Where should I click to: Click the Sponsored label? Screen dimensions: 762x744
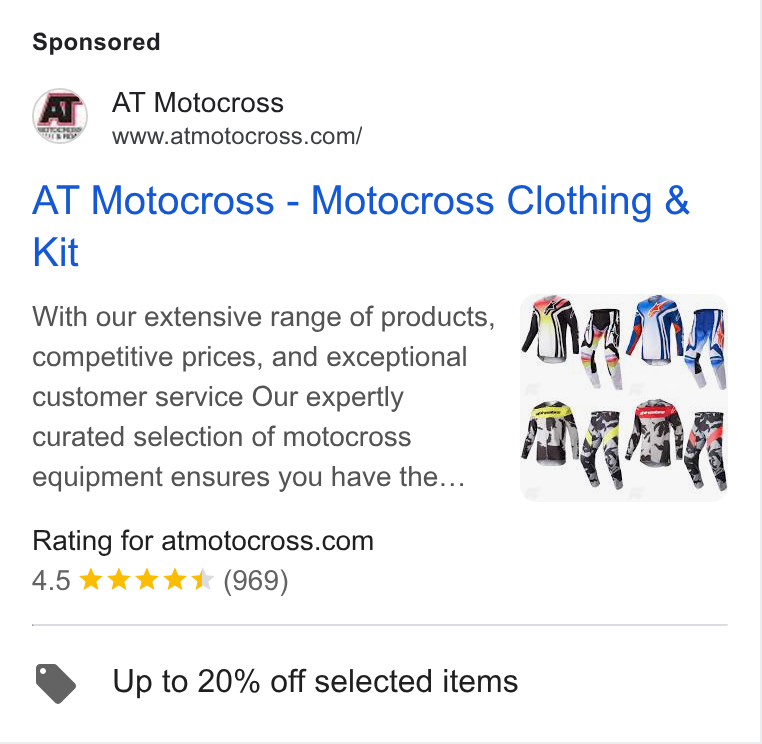pyautogui.click(x=96, y=42)
